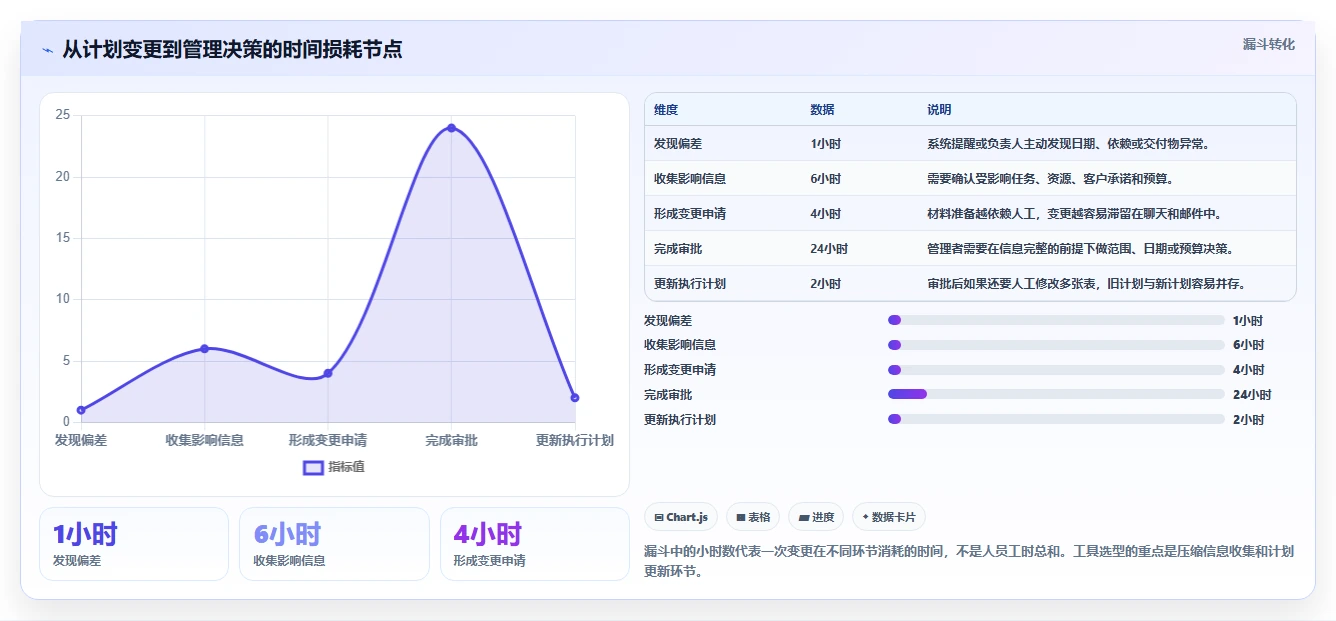
Task: Click the chart data point for 形成变更申请
Action: click(328, 373)
